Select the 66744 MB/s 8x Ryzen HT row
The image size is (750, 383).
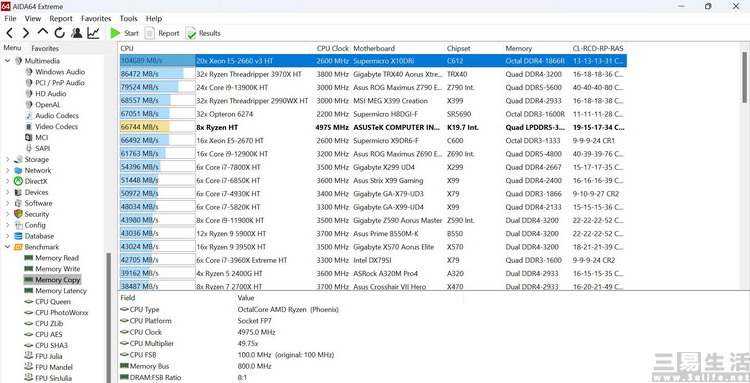tap(373, 127)
